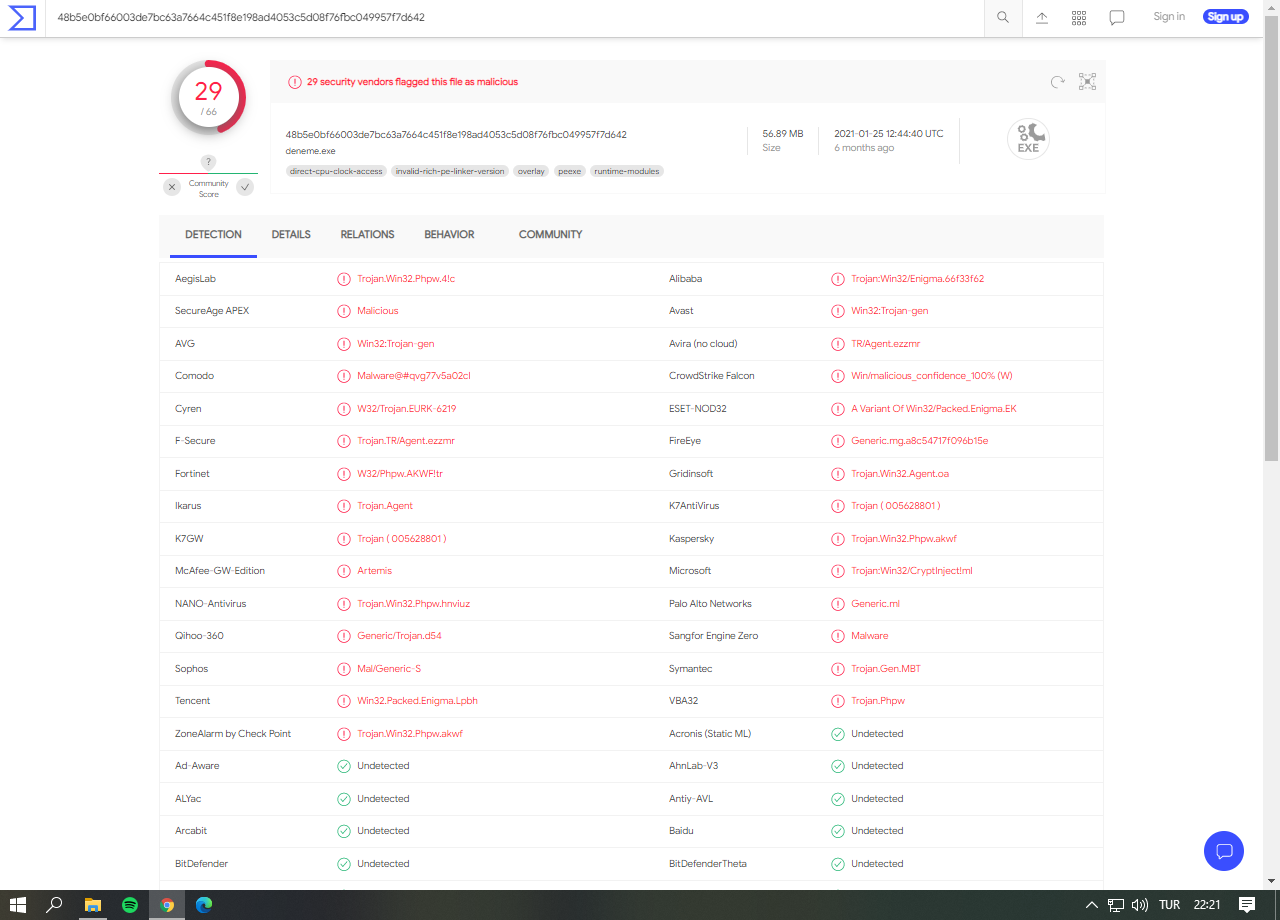
Task: Click the Fortinet result W32/Phpw.AKWF!tr
Action: click(400, 474)
